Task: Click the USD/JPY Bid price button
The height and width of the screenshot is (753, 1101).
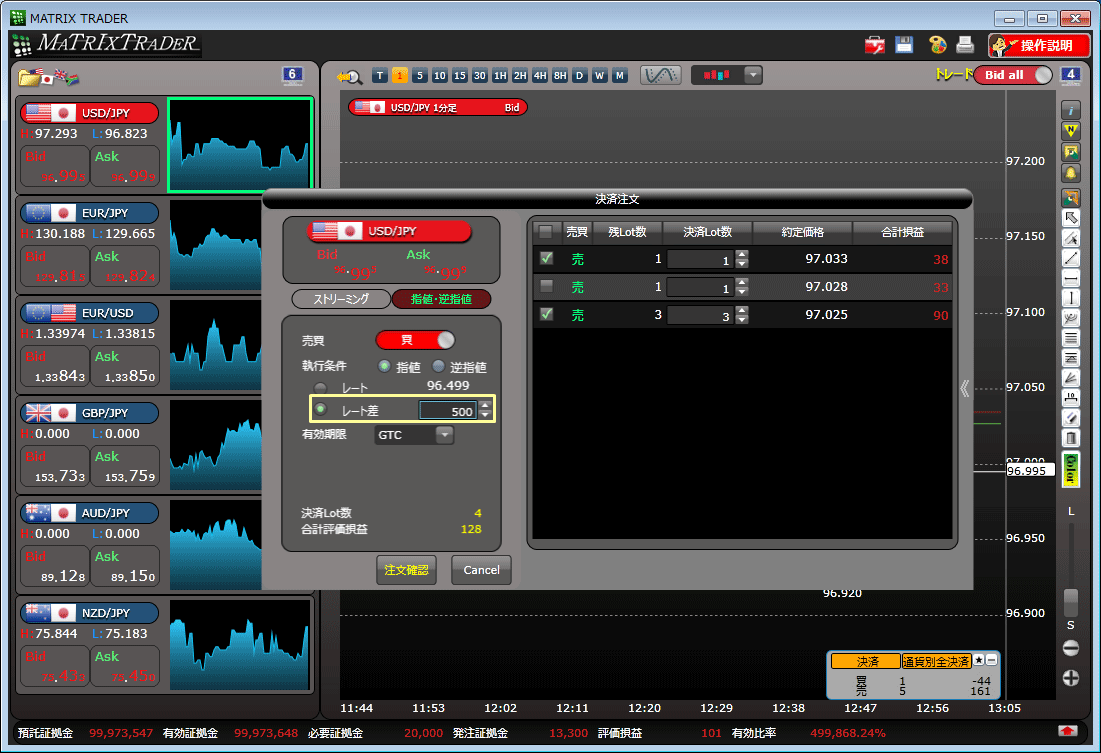Action: 54,166
